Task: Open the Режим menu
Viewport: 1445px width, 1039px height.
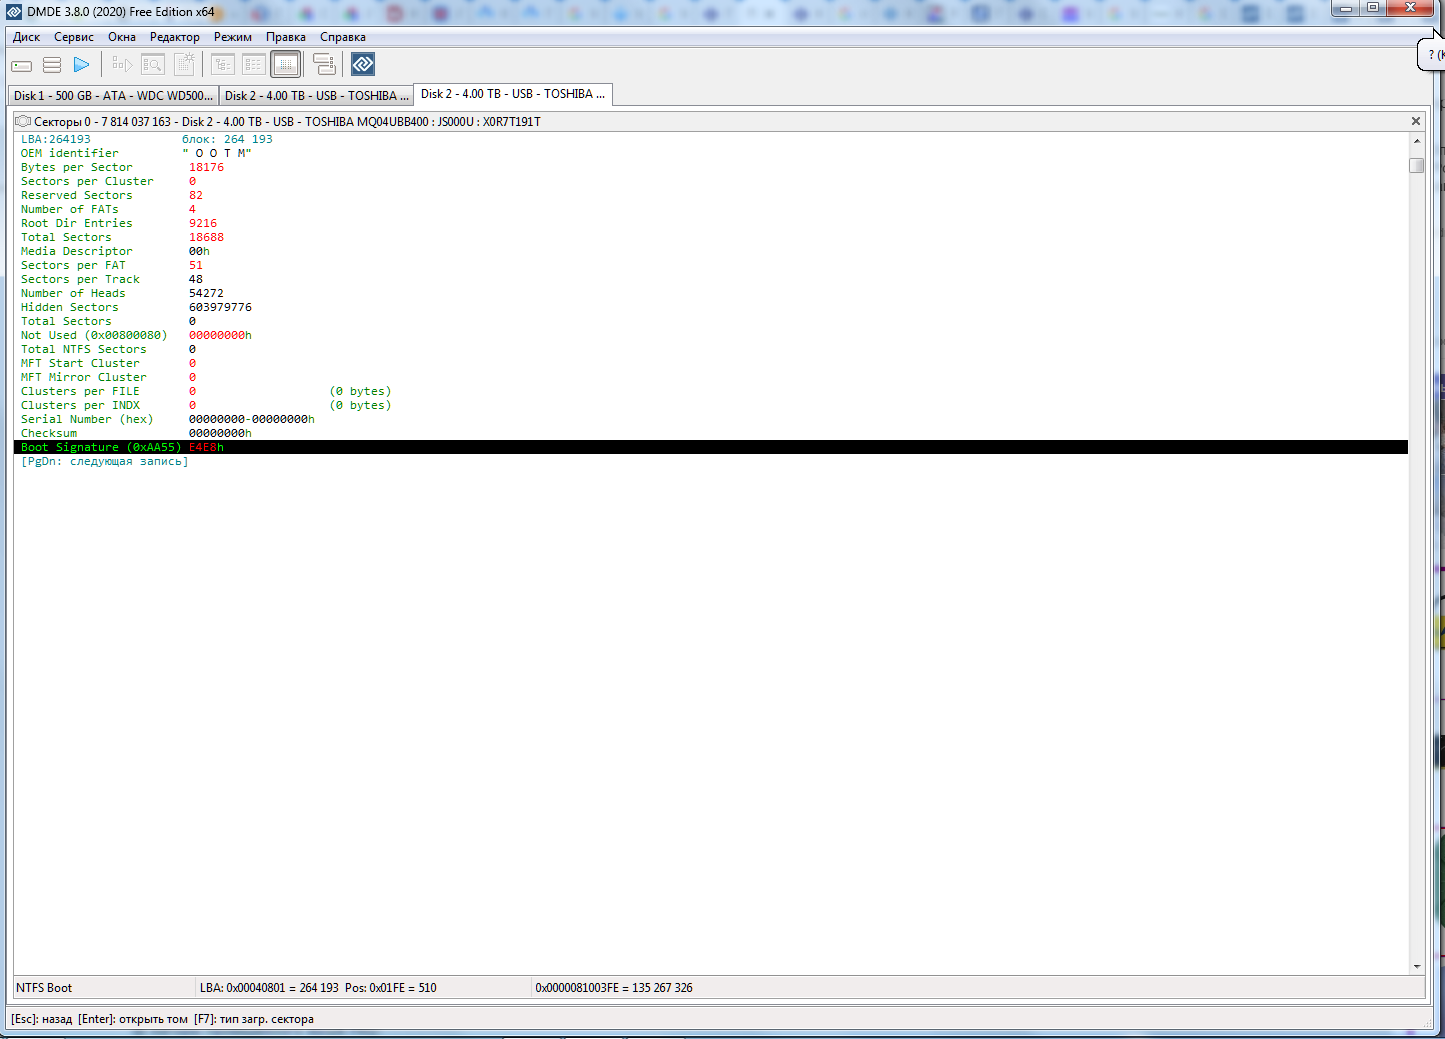Action: (233, 37)
